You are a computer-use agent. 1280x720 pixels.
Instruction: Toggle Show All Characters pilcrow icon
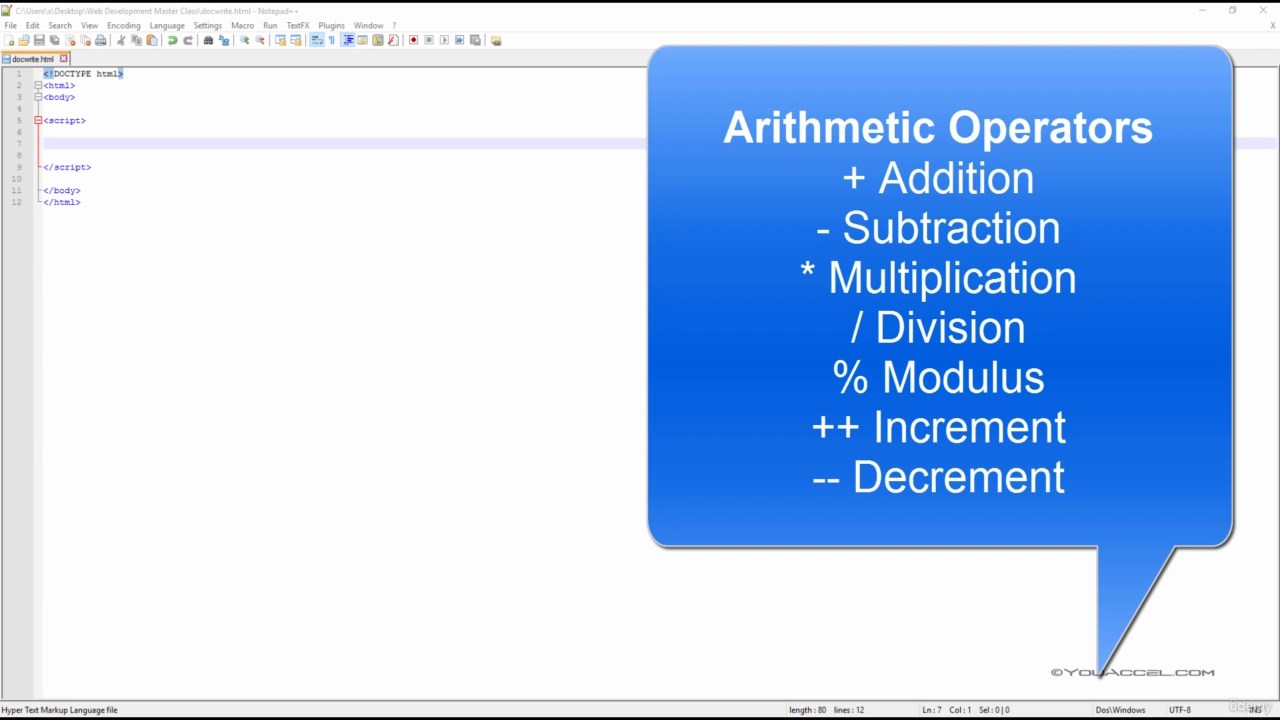pyautogui.click(x=331, y=40)
